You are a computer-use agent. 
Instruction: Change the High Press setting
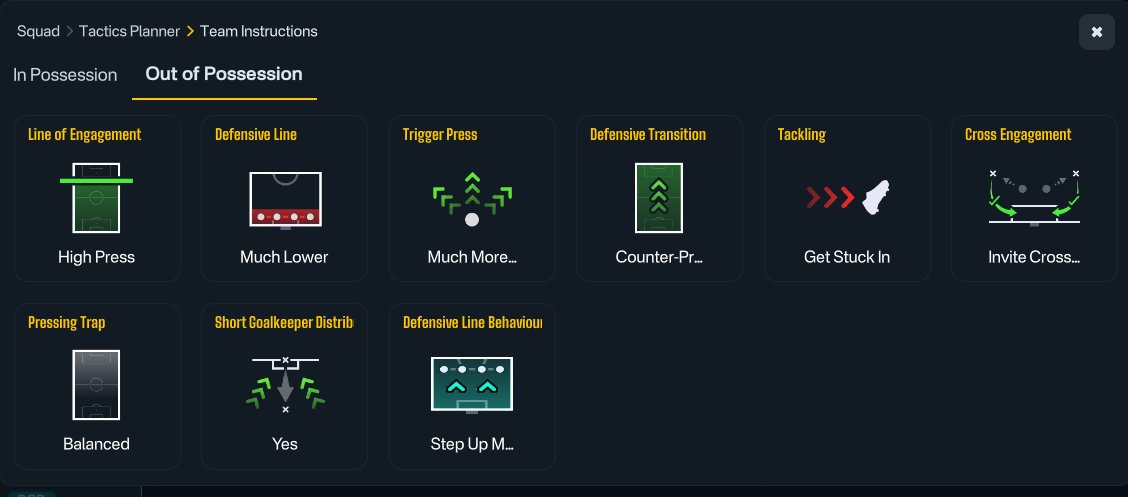click(96, 257)
